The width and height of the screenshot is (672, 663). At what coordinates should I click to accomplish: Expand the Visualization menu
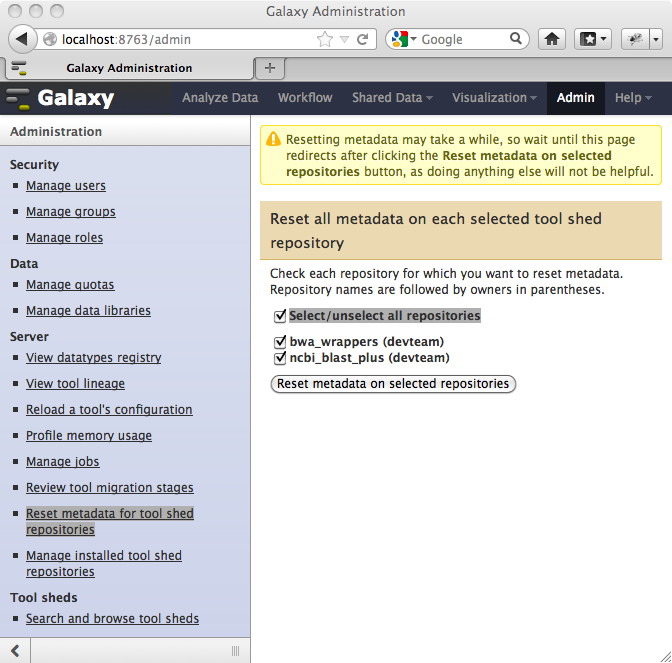pyautogui.click(x=494, y=98)
